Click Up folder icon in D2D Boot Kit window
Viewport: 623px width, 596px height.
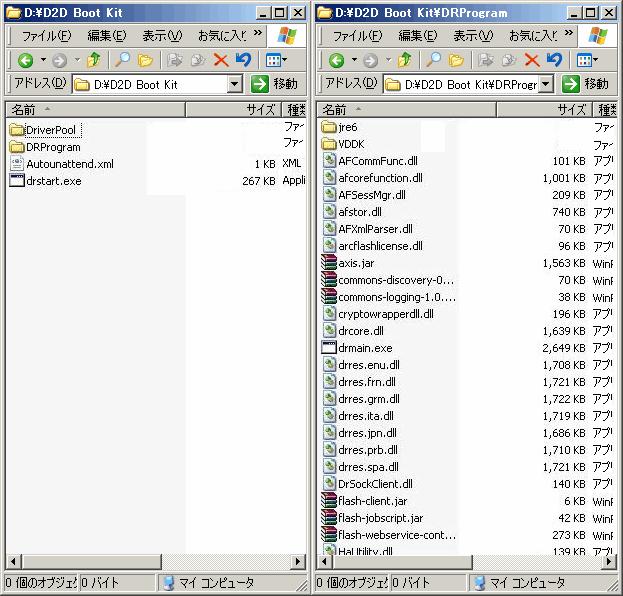pos(94,60)
